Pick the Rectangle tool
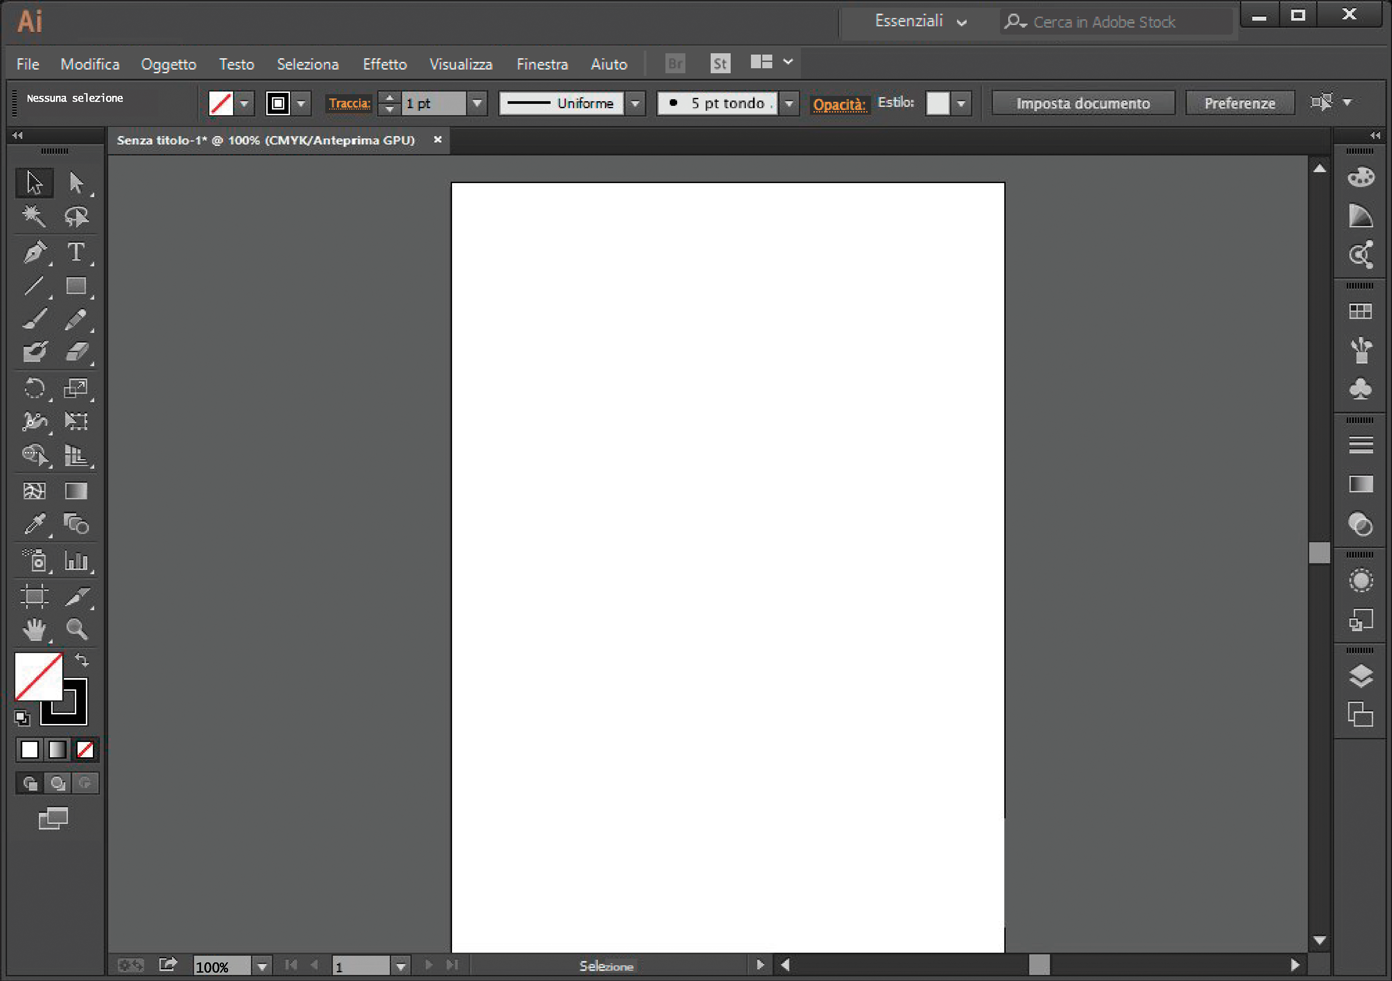 76,286
